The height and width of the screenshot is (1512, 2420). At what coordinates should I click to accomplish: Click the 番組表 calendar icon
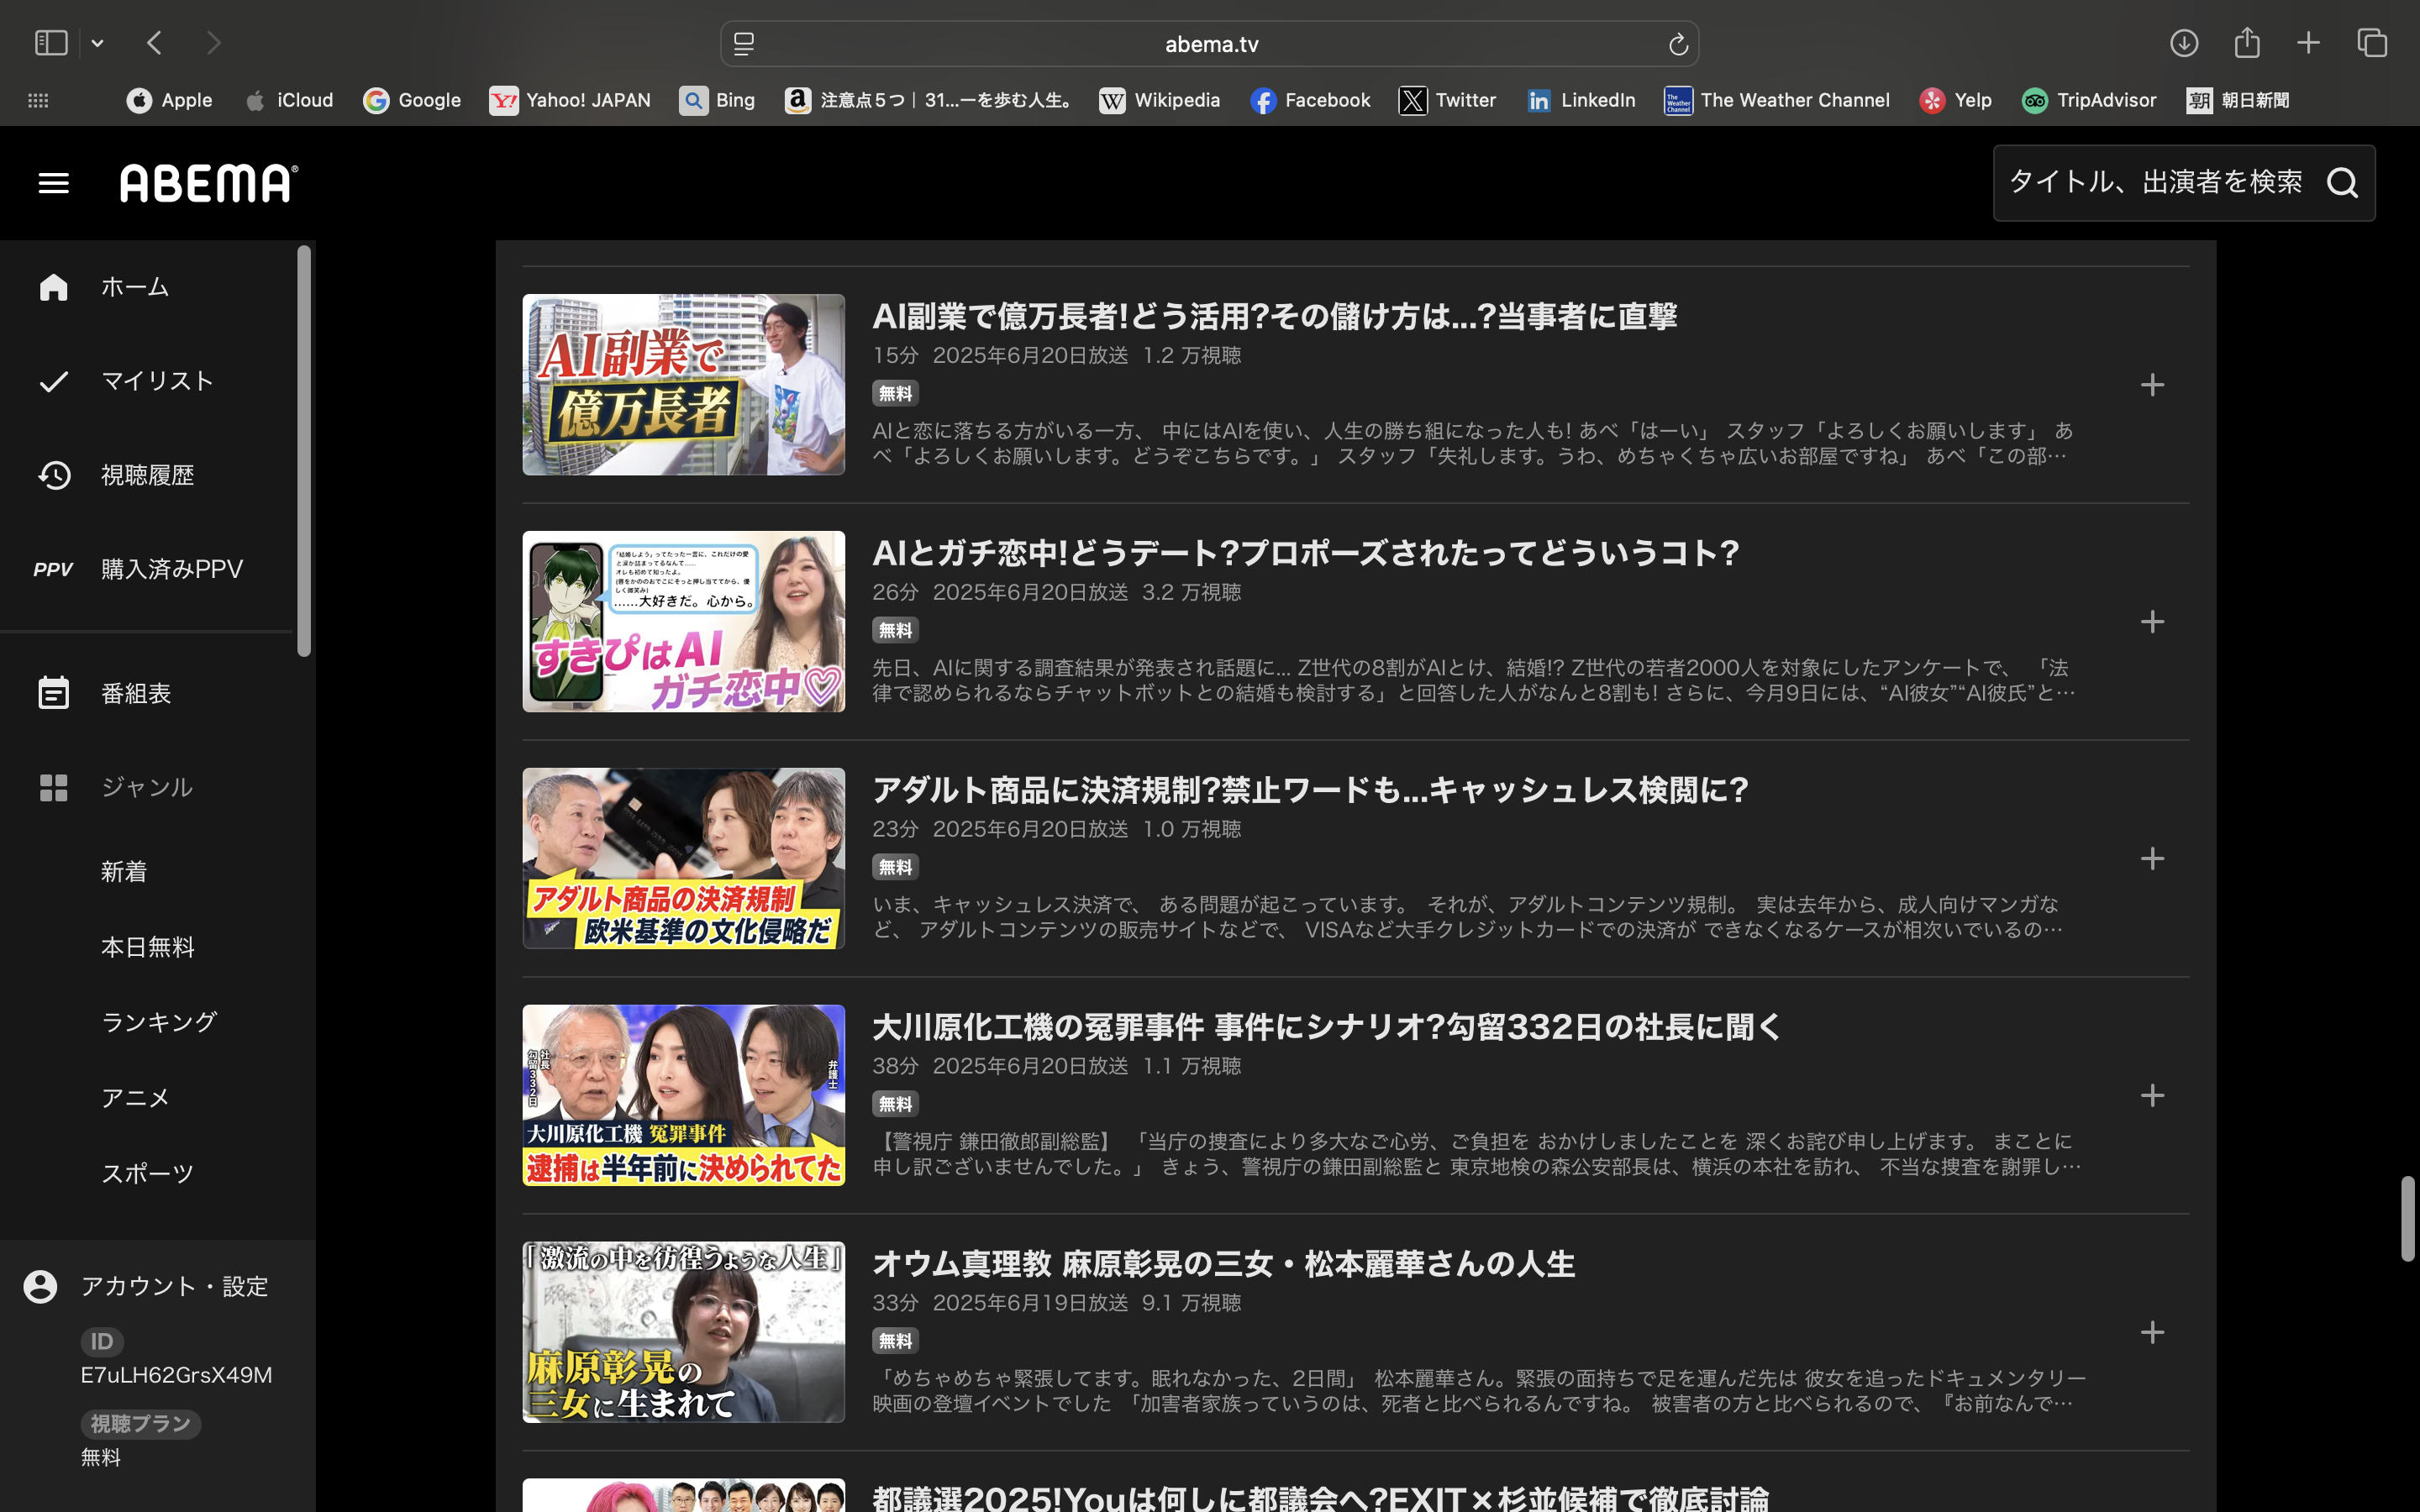53,693
